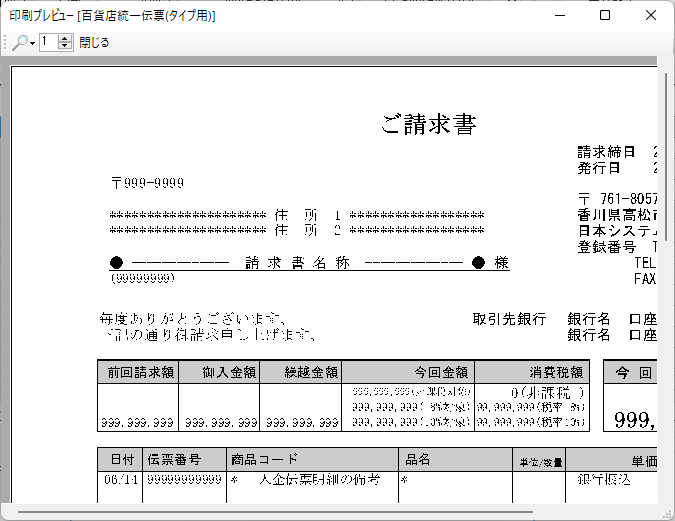Click the 住所 2 address line
Screen dimensions: 675x521
pos(297,230)
